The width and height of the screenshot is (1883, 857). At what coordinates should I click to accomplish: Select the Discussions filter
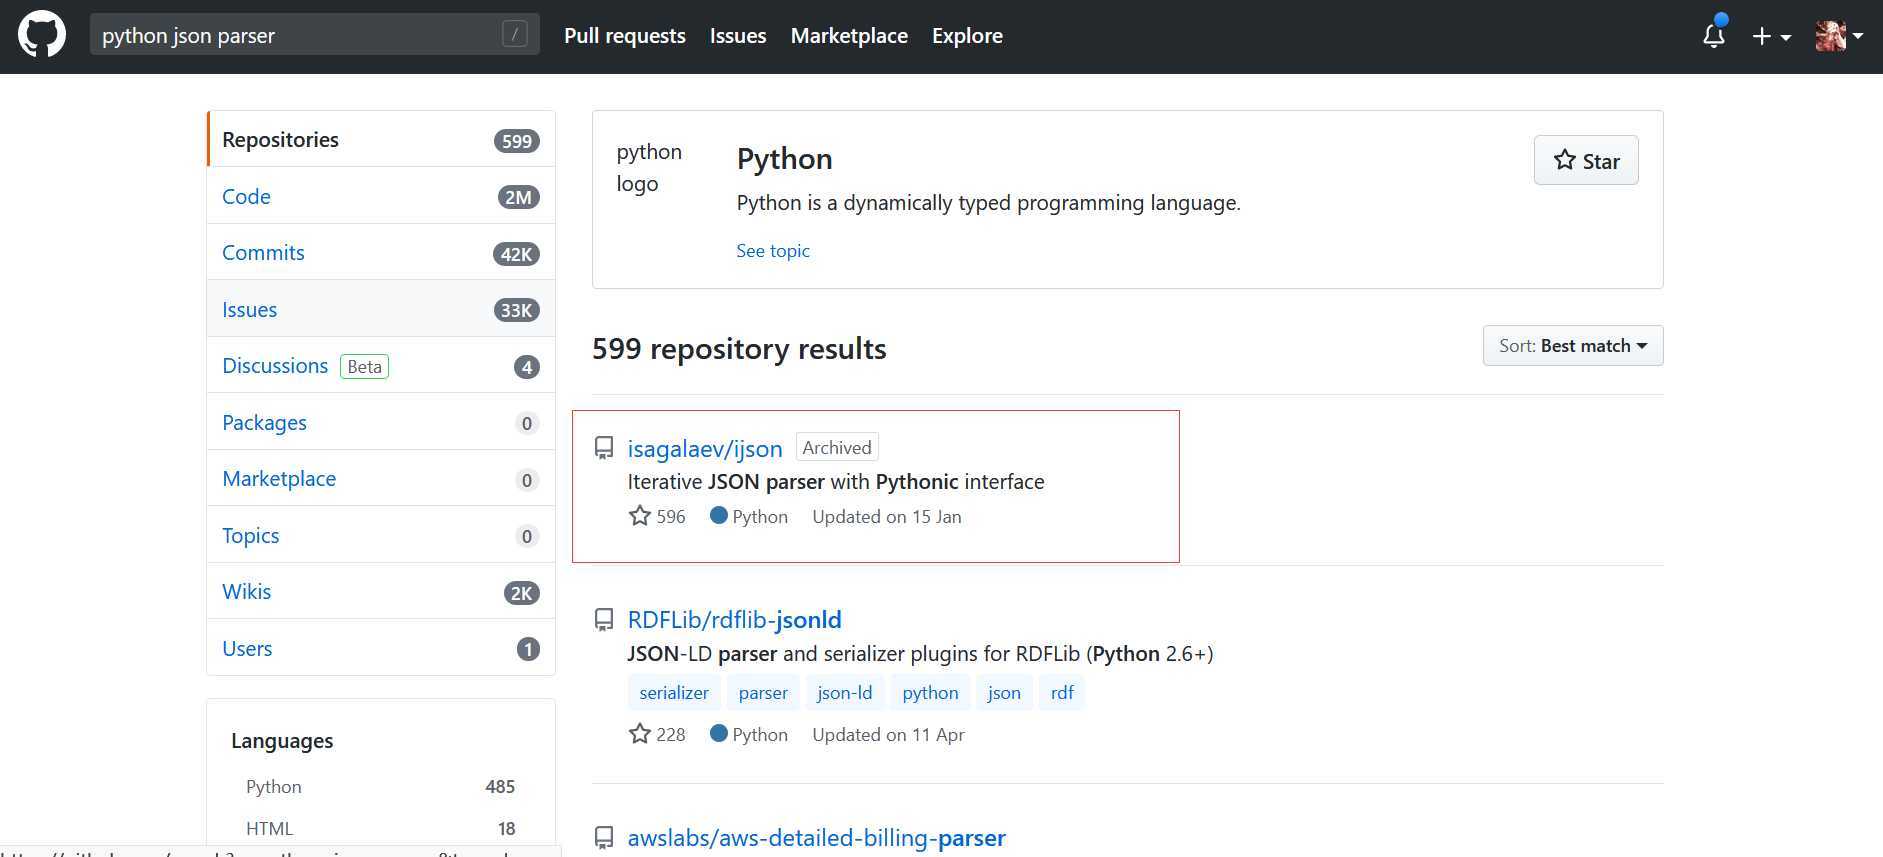point(381,366)
